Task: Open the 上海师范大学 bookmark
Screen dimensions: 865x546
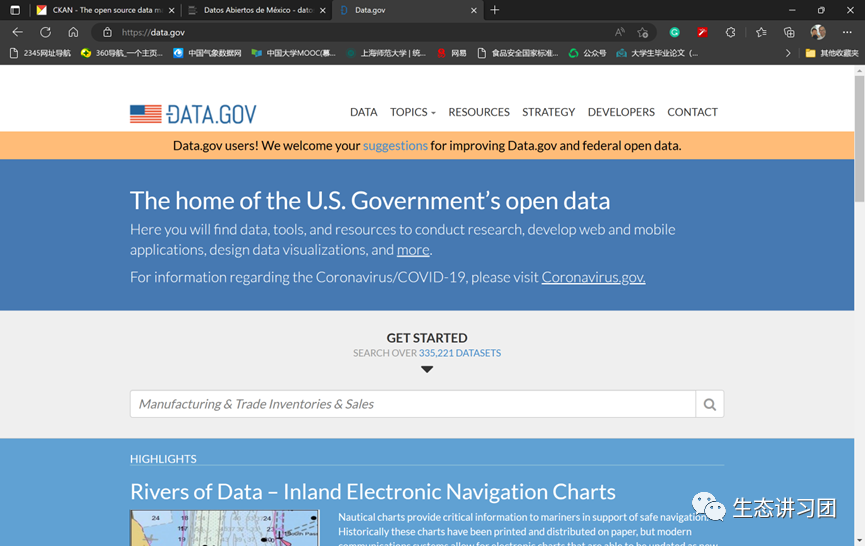Action: coord(386,53)
